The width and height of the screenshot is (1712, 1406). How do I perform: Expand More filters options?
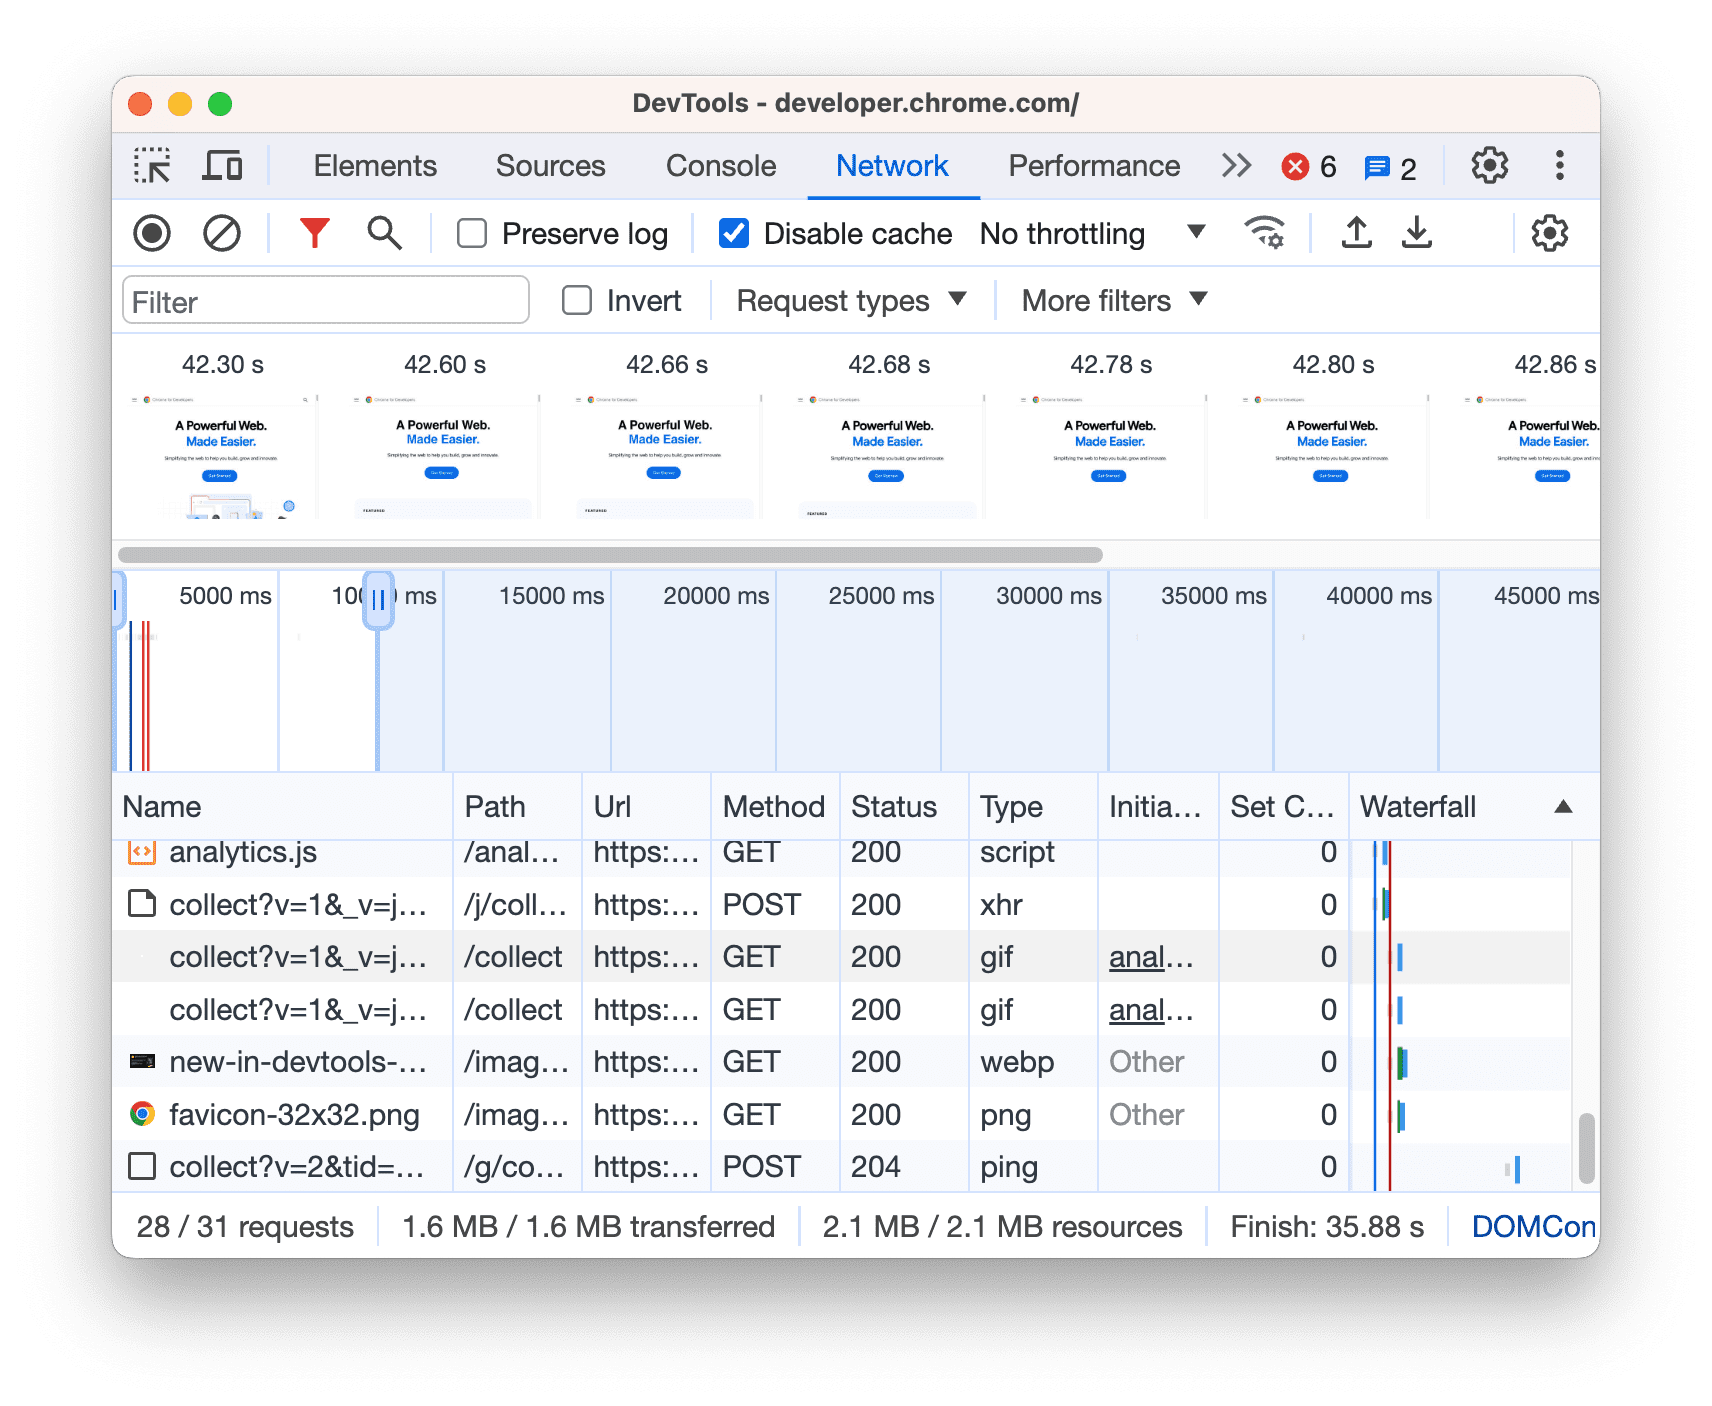(x=1110, y=300)
